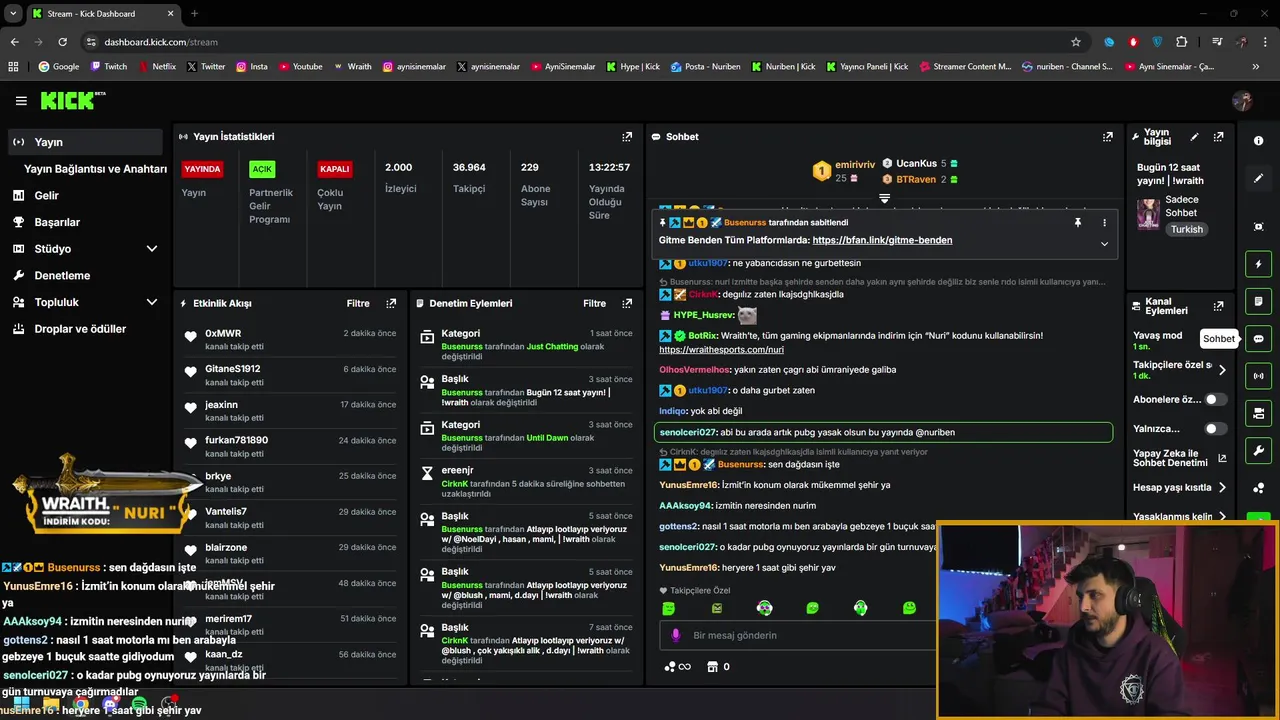1280x720 pixels.
Task: Open the Twitch bookmark in the bookmarks bar
Action: (109, 67)
